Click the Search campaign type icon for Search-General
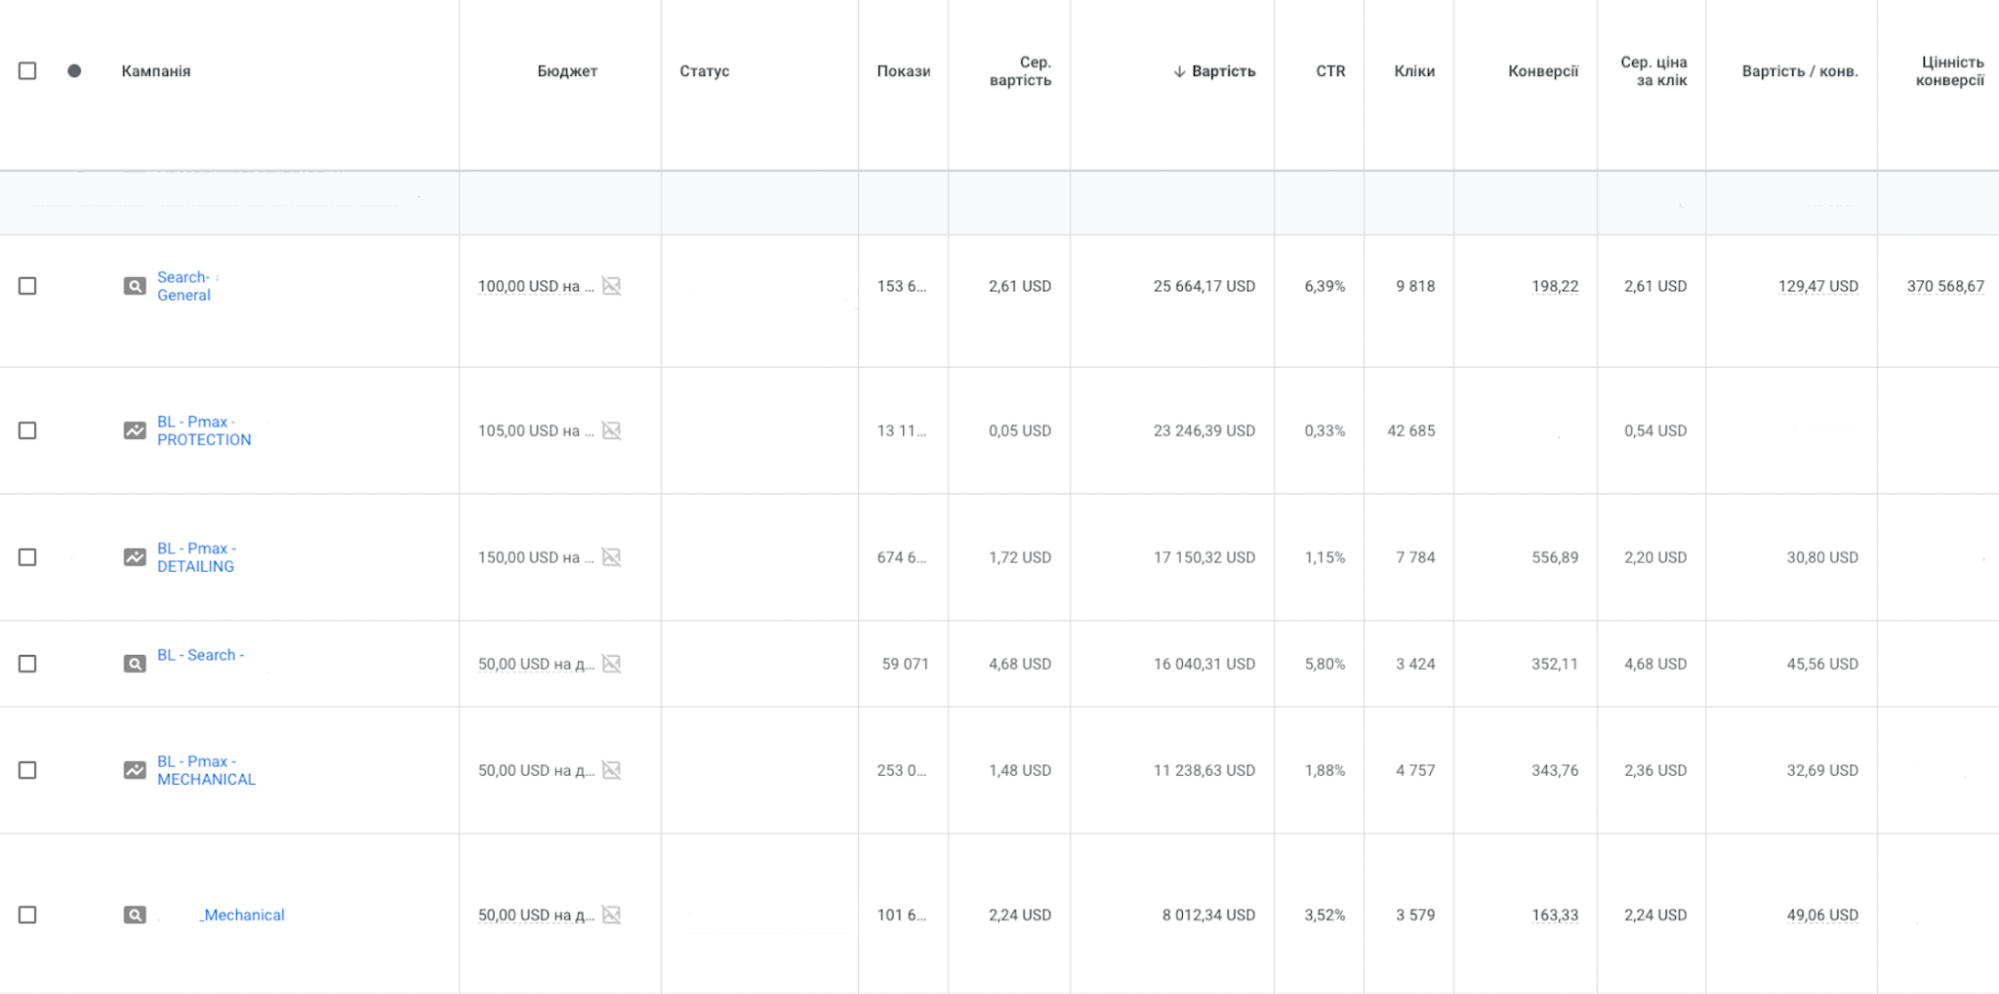Screen dimensions: 1999x994 [134, 287]
